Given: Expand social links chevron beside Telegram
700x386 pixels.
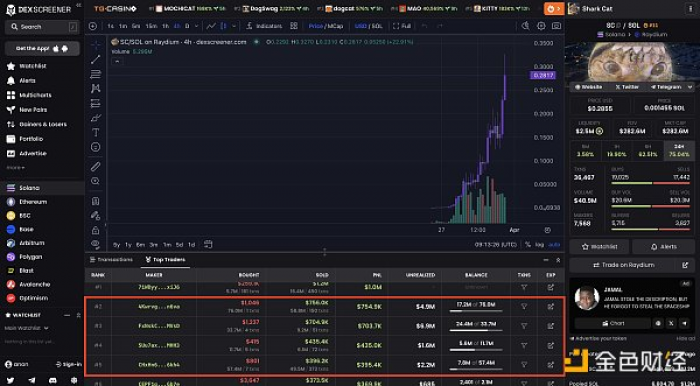Looking at the screenshot, I should (x=690, y=87).
